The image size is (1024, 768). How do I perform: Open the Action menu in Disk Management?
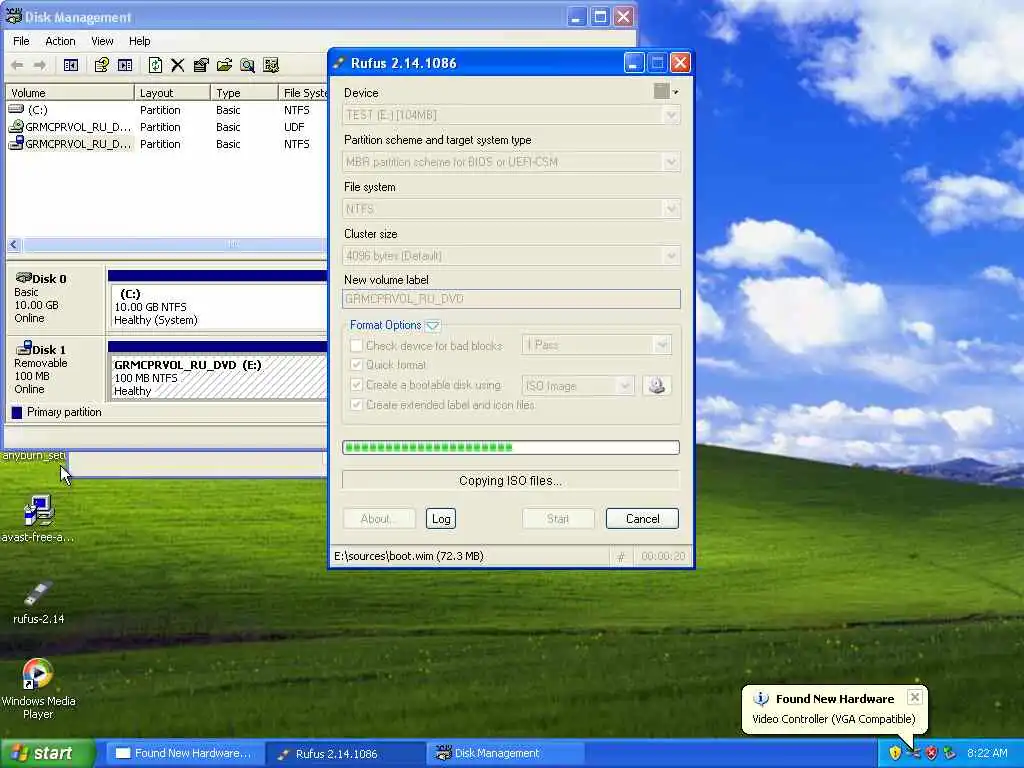click(60, 40)
